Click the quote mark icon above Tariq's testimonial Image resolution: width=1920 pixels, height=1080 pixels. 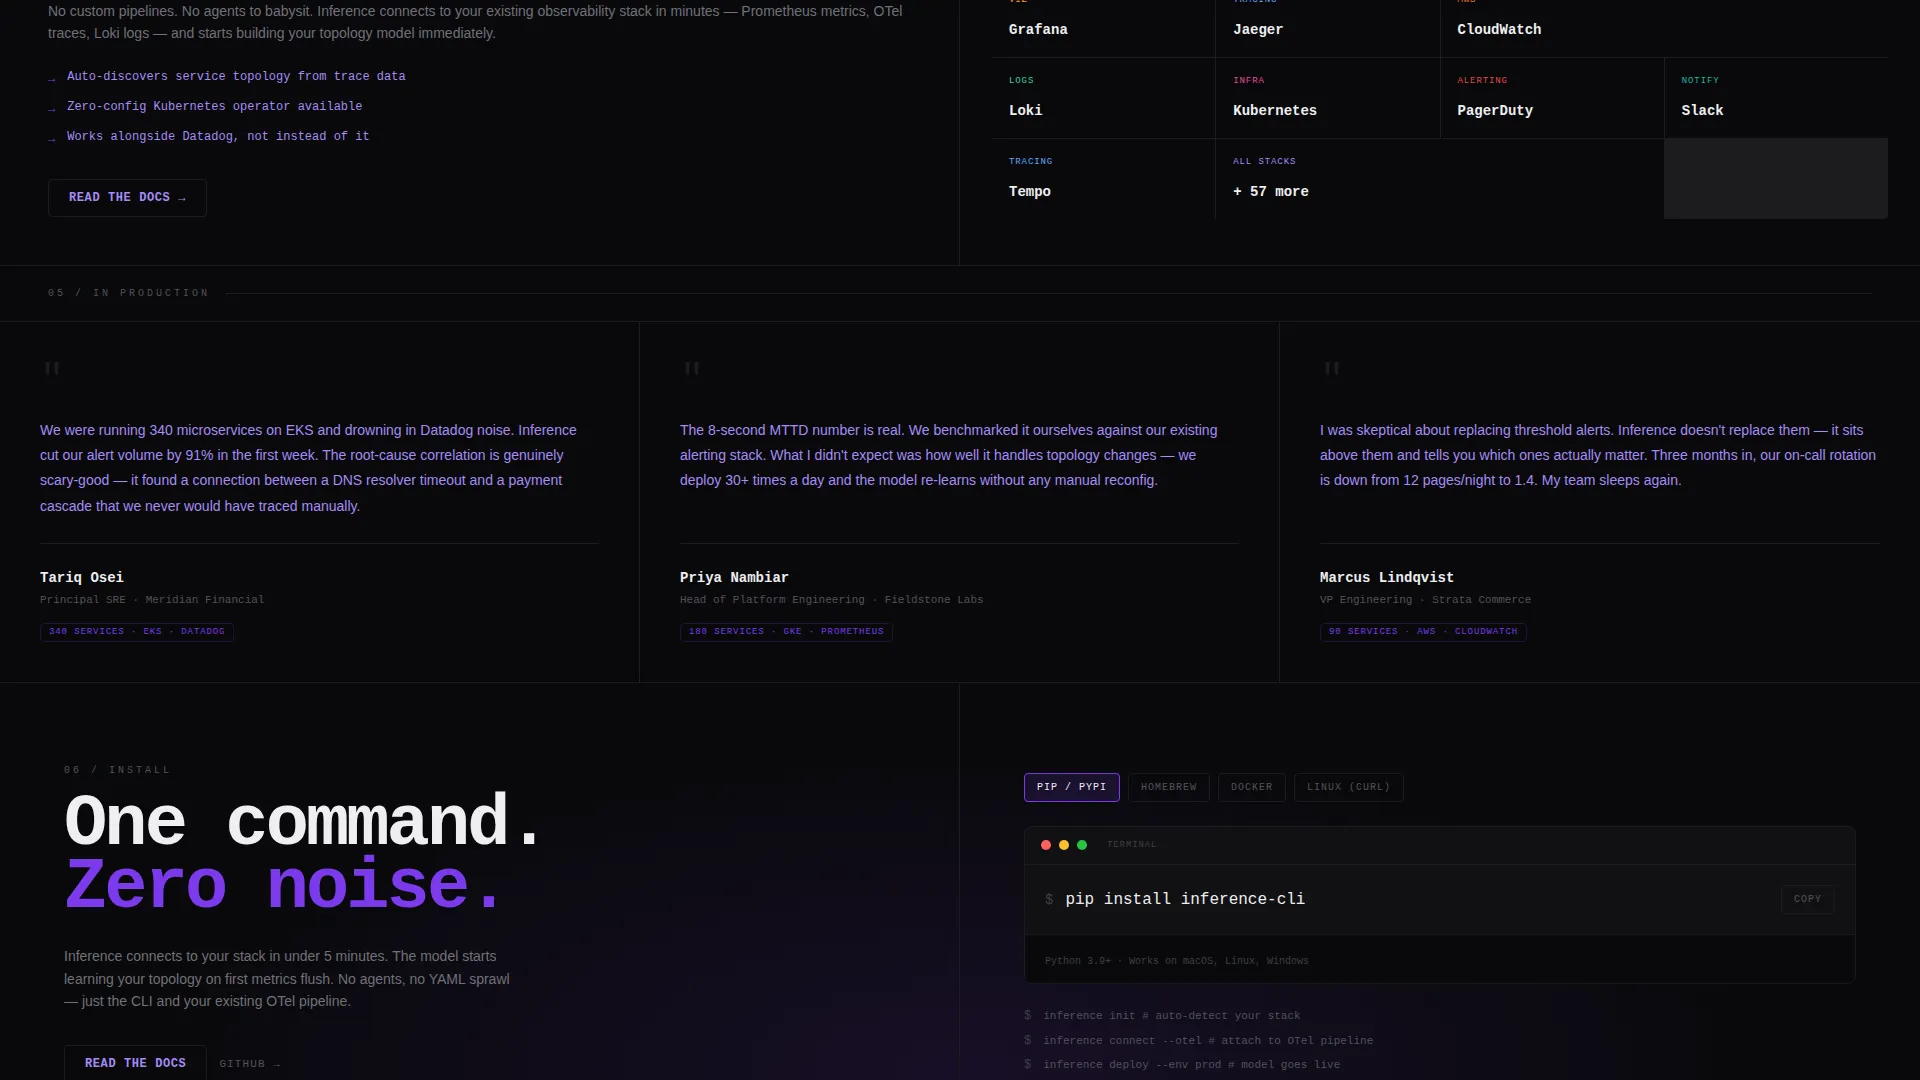click(x=52, y=369)
